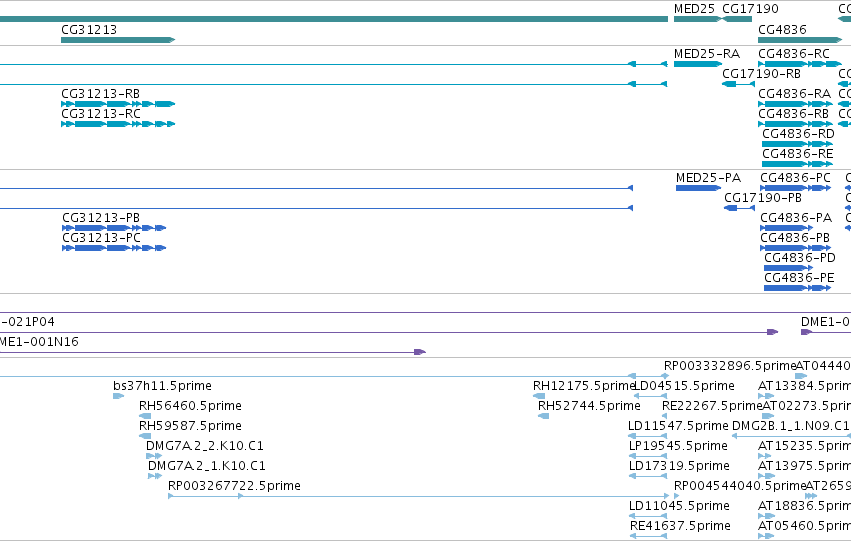Click the CG17190-RB transcript
Image resolution: width=851 pixels, height=541 pixels.
738,84
